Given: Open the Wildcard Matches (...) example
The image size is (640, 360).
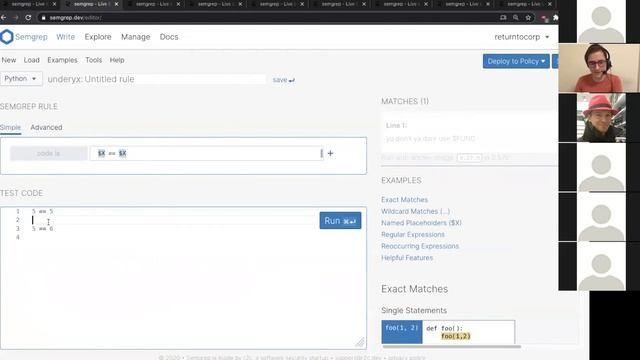Looking at the screenshot, I should click(x=416, y=211).
